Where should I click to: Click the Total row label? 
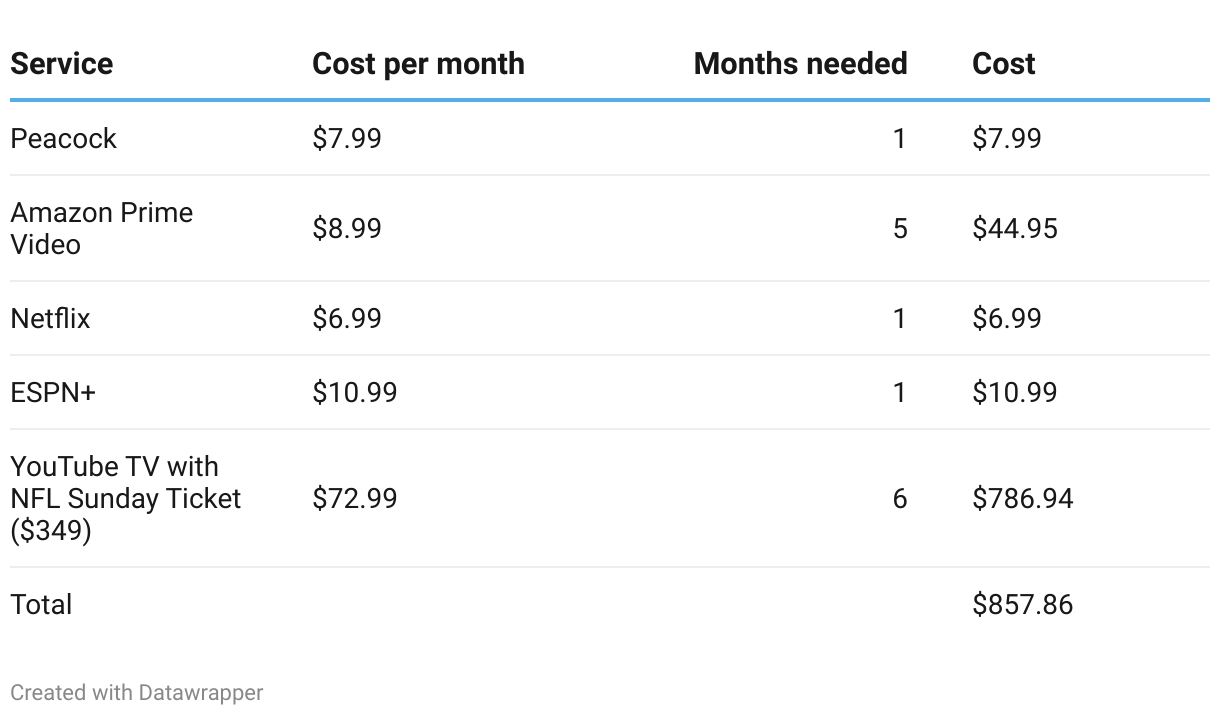[41, 604]
